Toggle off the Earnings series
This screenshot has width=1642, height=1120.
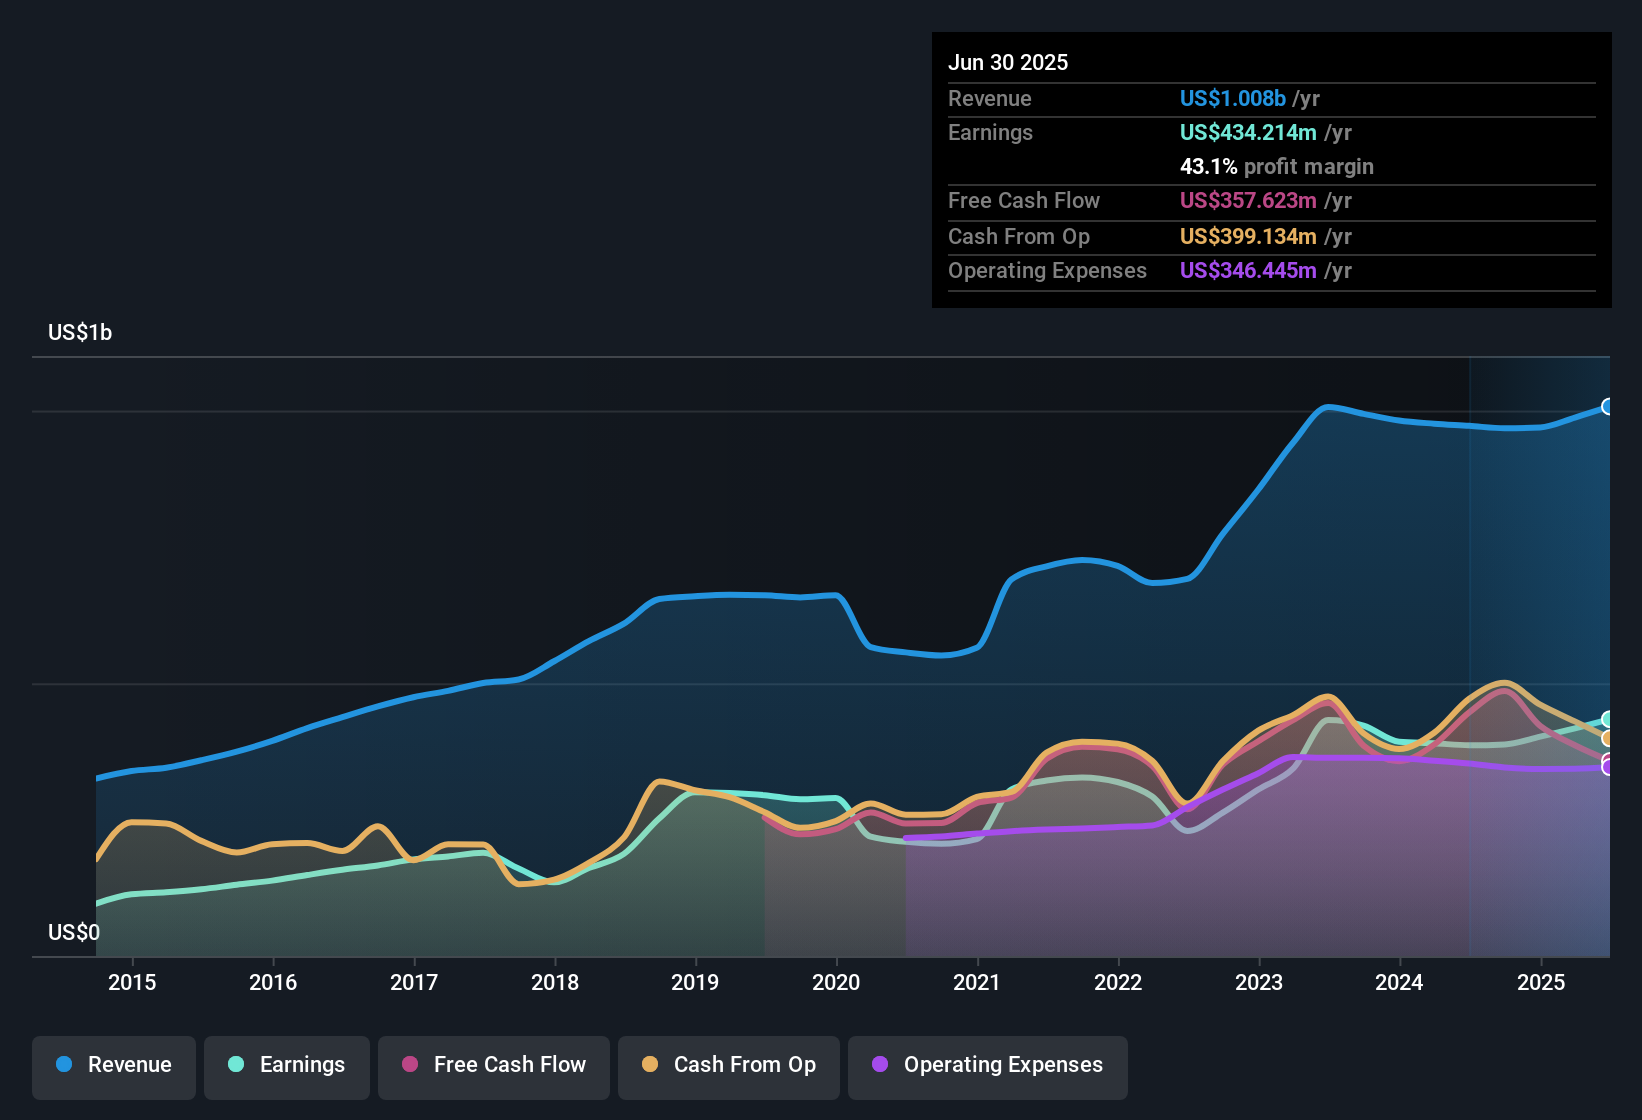tap(286, 1065)
